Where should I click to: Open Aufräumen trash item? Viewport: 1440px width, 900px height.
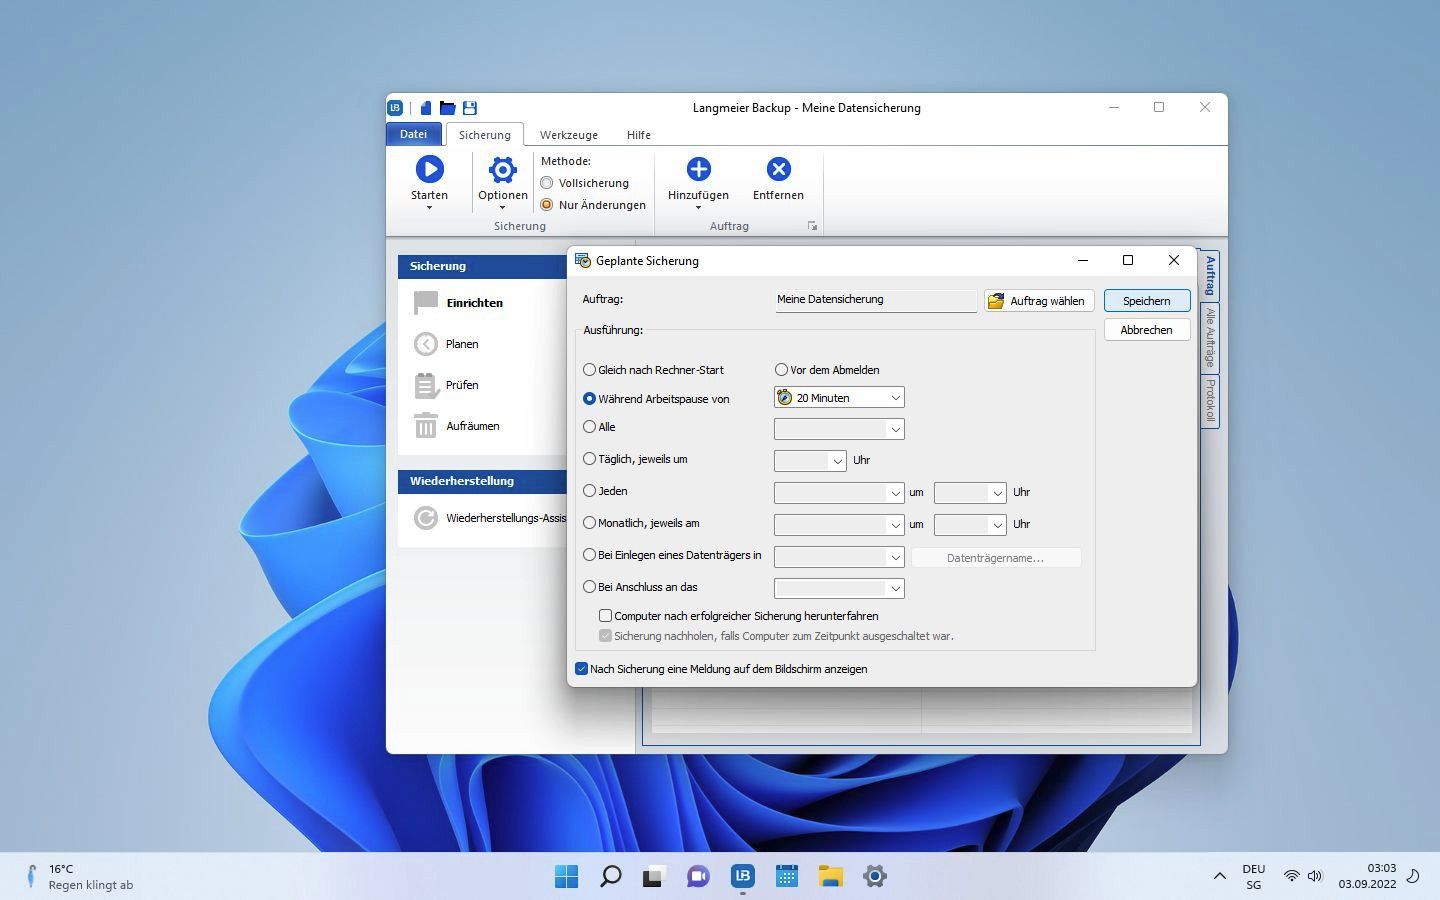471,426
